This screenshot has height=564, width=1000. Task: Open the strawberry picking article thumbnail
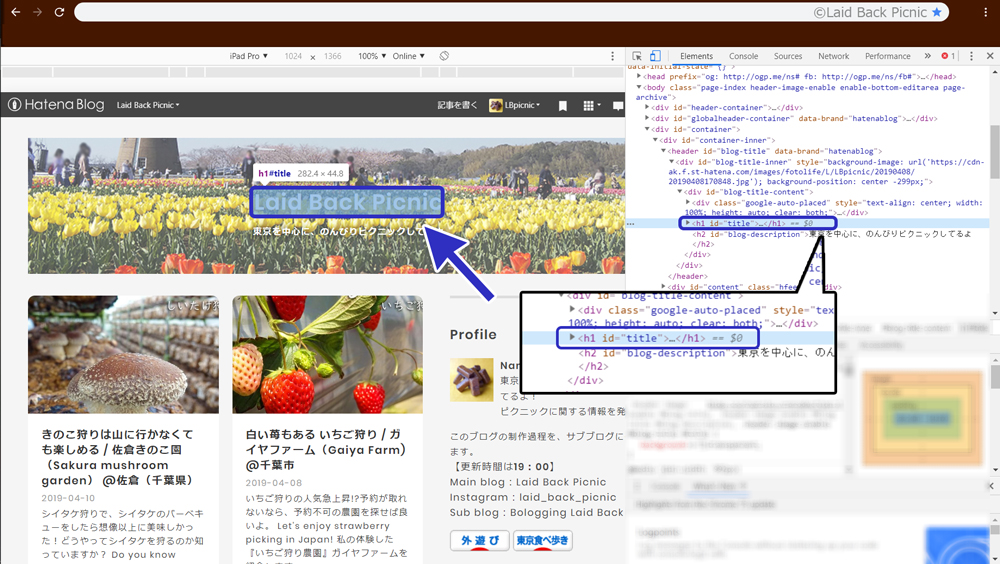327,354
